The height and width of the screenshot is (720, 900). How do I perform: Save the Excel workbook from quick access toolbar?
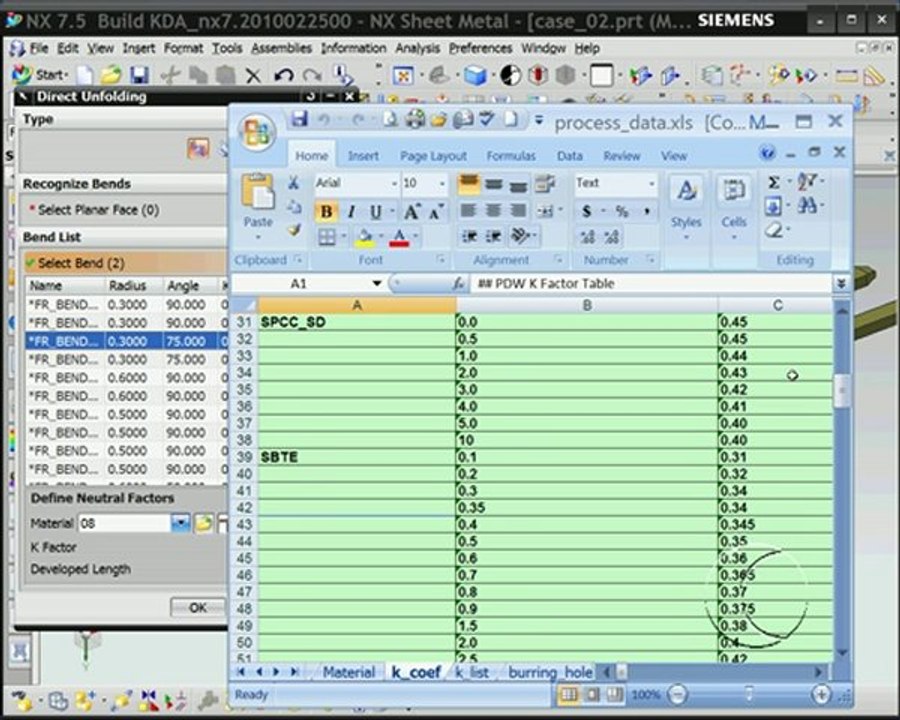298,119
